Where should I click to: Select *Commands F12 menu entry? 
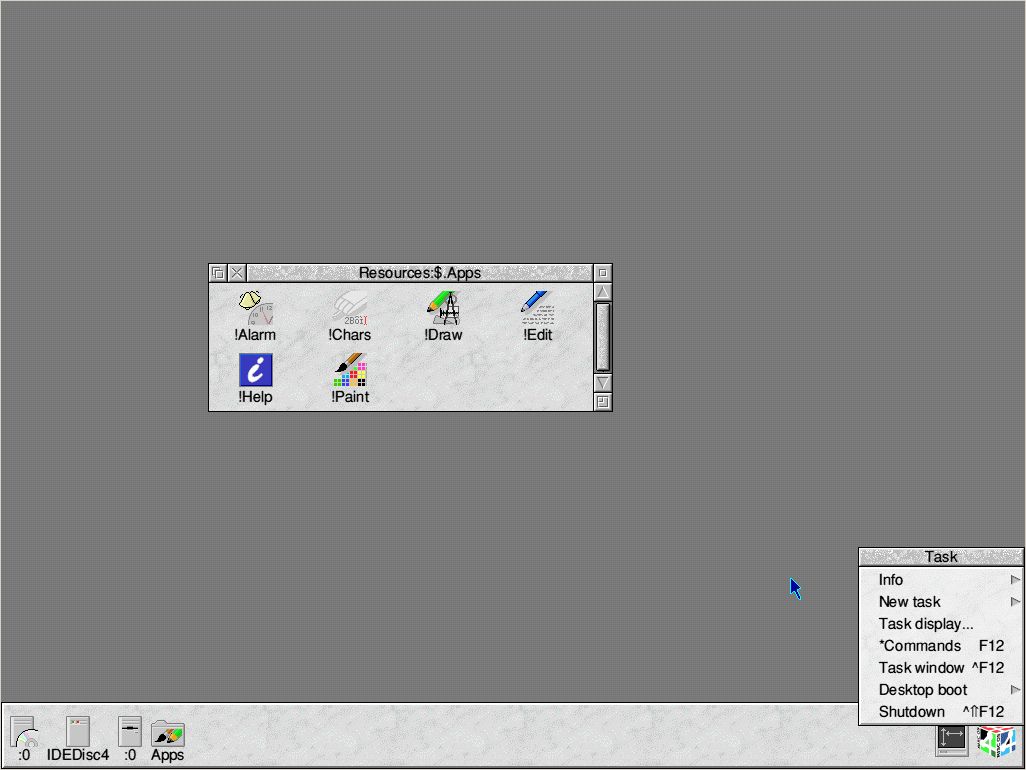pyautogui.click(x=941, y=646)
